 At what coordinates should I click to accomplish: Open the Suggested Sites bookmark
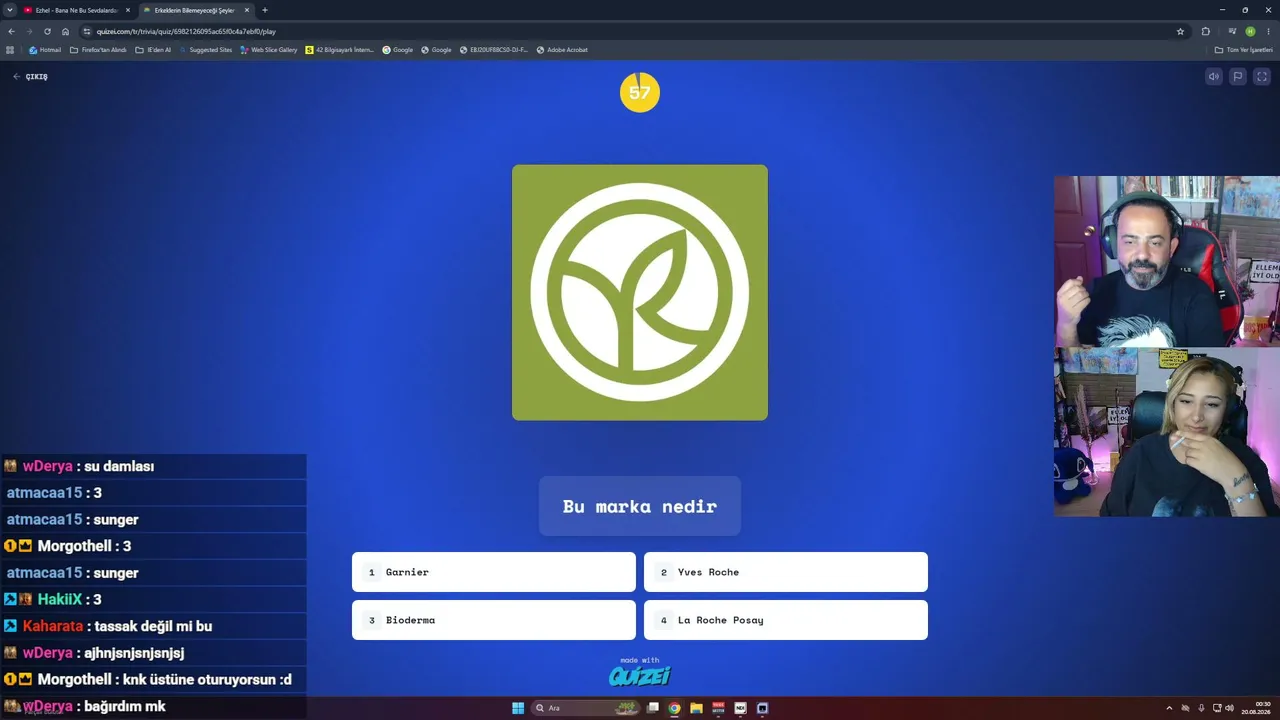click(206, 50)
